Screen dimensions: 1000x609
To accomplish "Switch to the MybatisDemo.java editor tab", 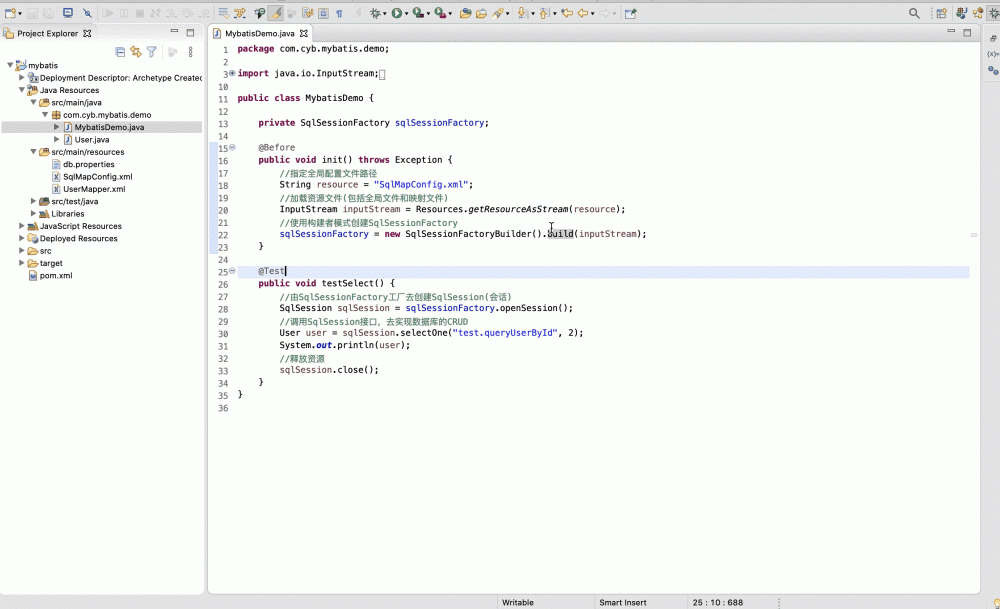I will pos(259,33).
